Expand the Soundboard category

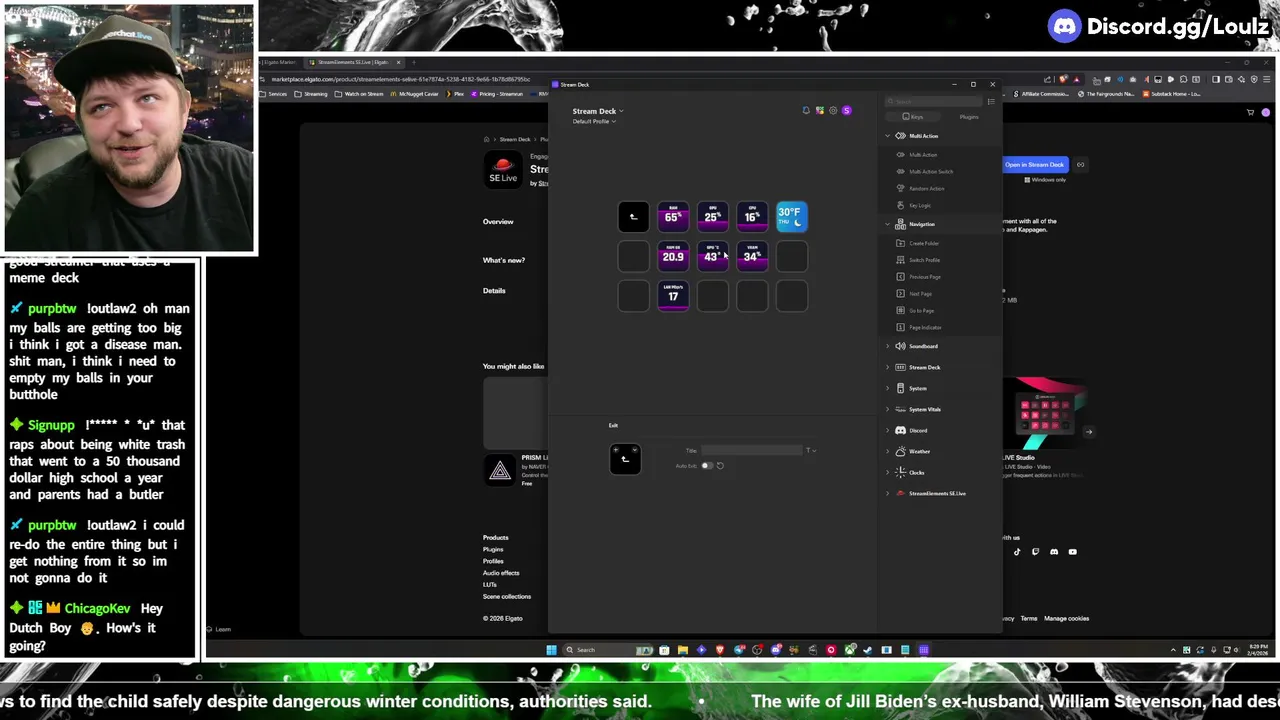[887, 346]
